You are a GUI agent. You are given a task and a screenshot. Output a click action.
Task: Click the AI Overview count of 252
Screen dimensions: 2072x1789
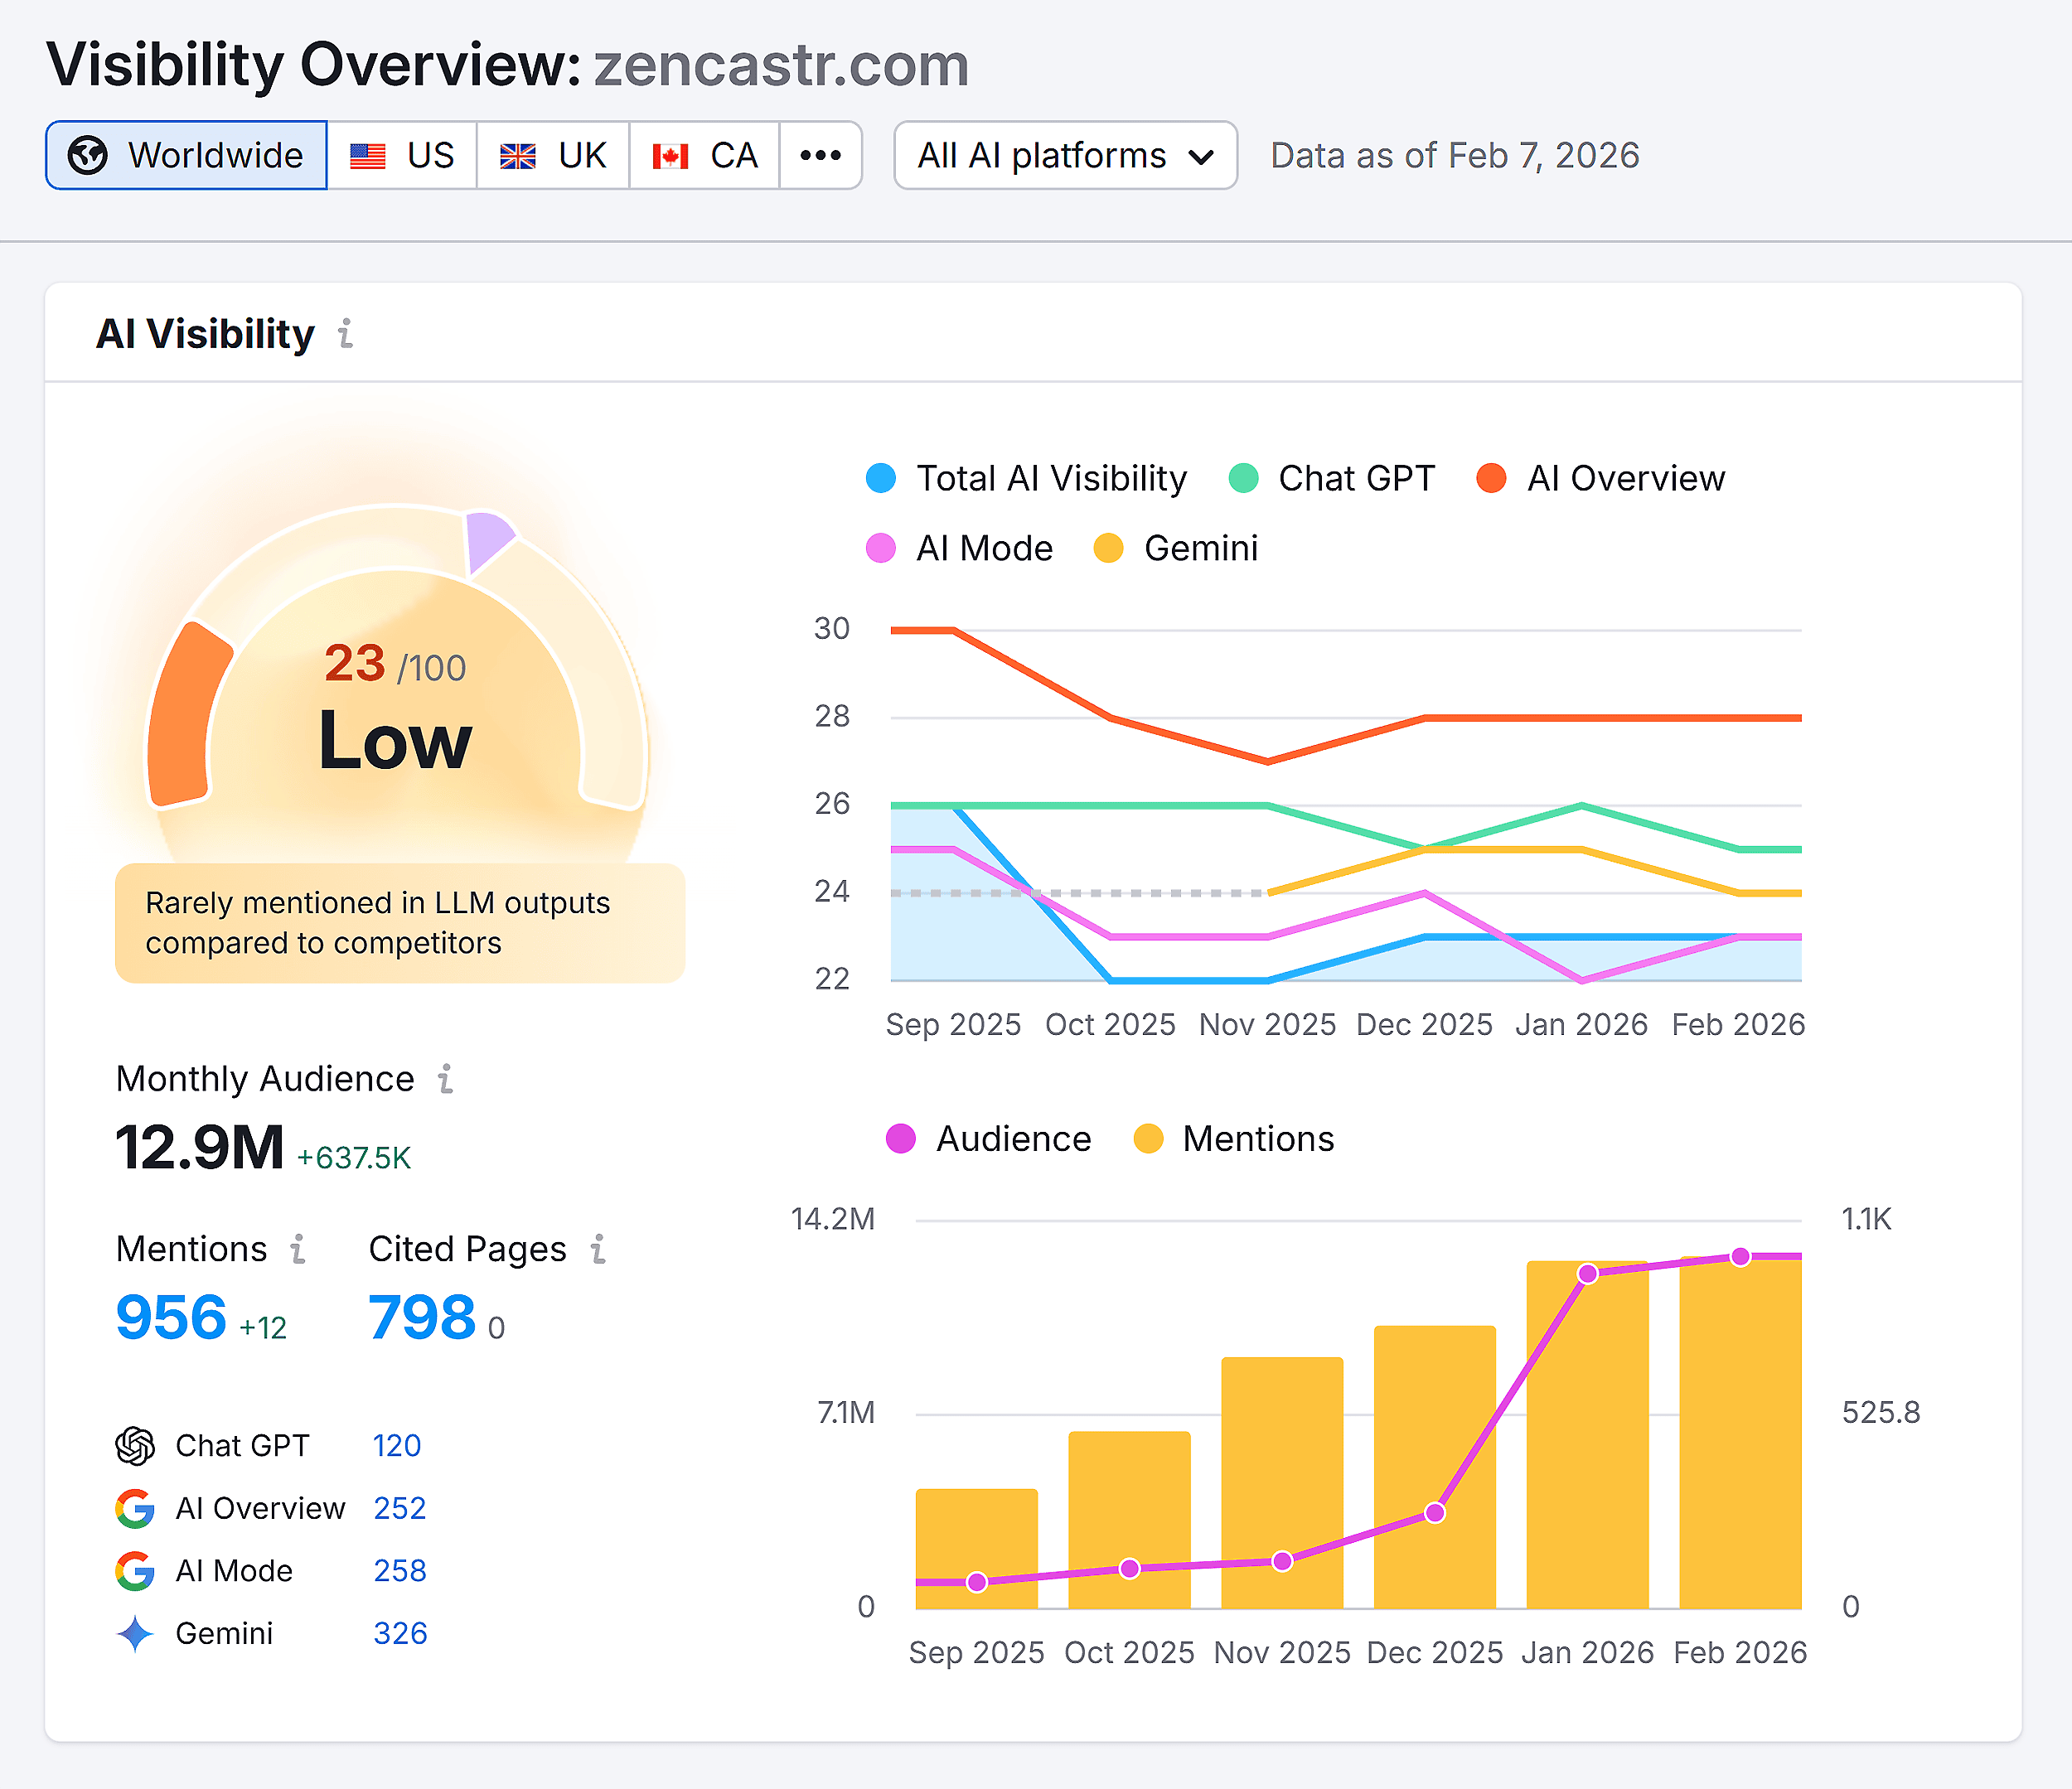click(399, 1508)
